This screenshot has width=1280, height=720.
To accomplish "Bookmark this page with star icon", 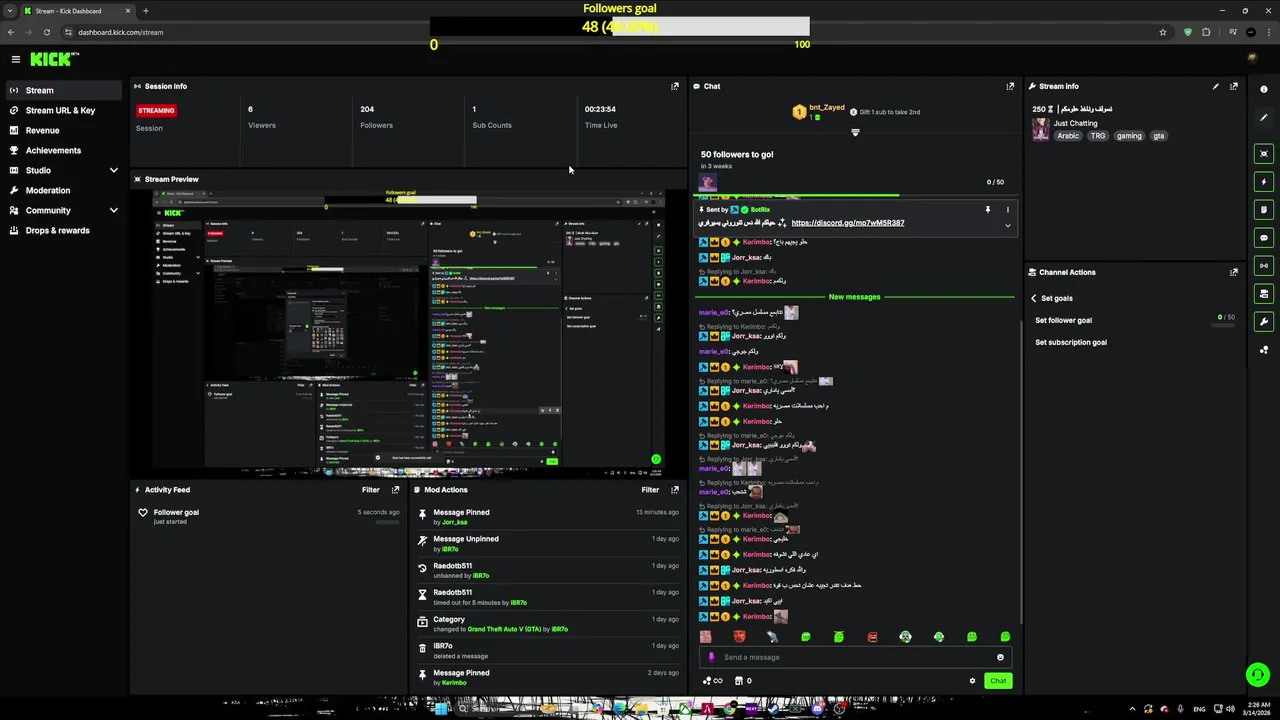I will tap(1163, 32).
